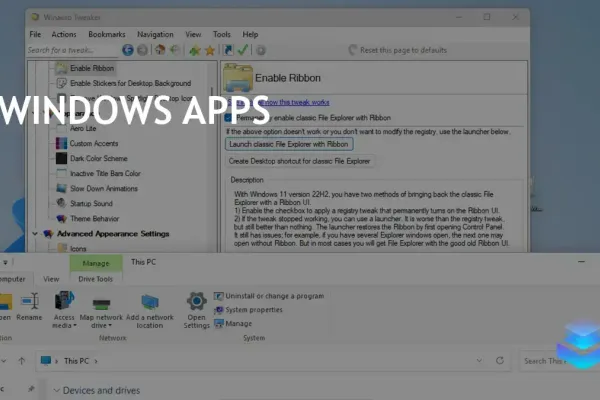Collapse Advanced Appearance Settings category
Screen dimensions: 600x400
point(35,233)
